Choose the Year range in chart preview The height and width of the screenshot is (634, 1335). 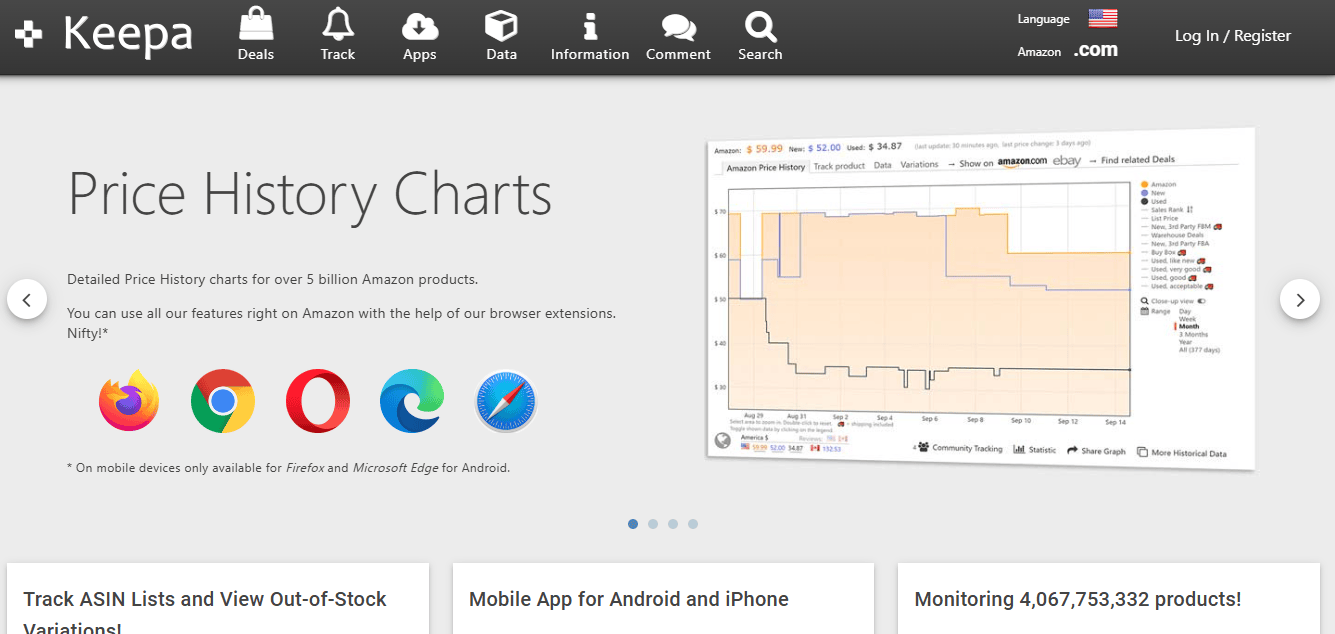click(1185, 342)
